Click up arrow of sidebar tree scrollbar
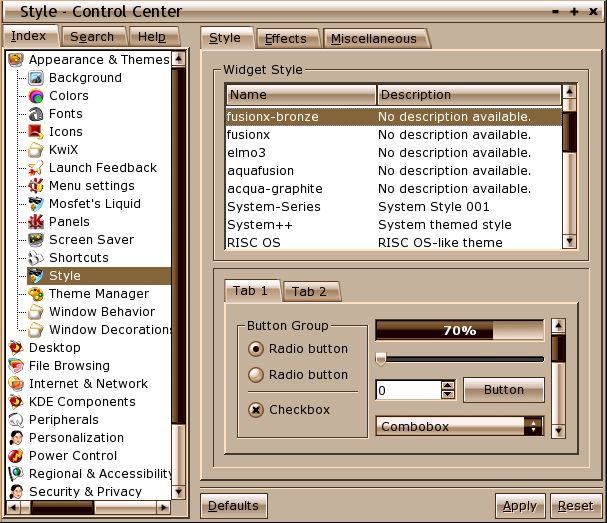Screen dimensions: 607x523 (x=178, y=58)
